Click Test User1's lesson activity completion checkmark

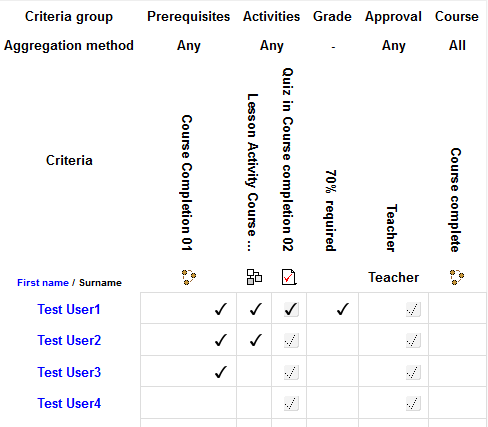click(256, 309)
